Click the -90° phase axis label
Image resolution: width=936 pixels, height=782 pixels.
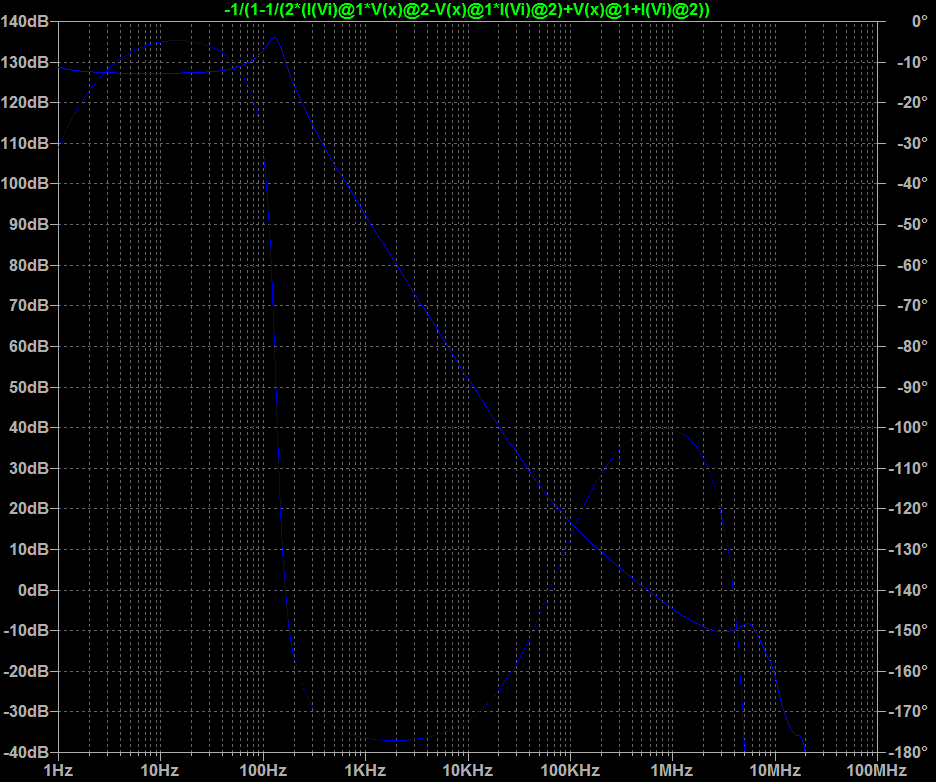pos(912,387)
